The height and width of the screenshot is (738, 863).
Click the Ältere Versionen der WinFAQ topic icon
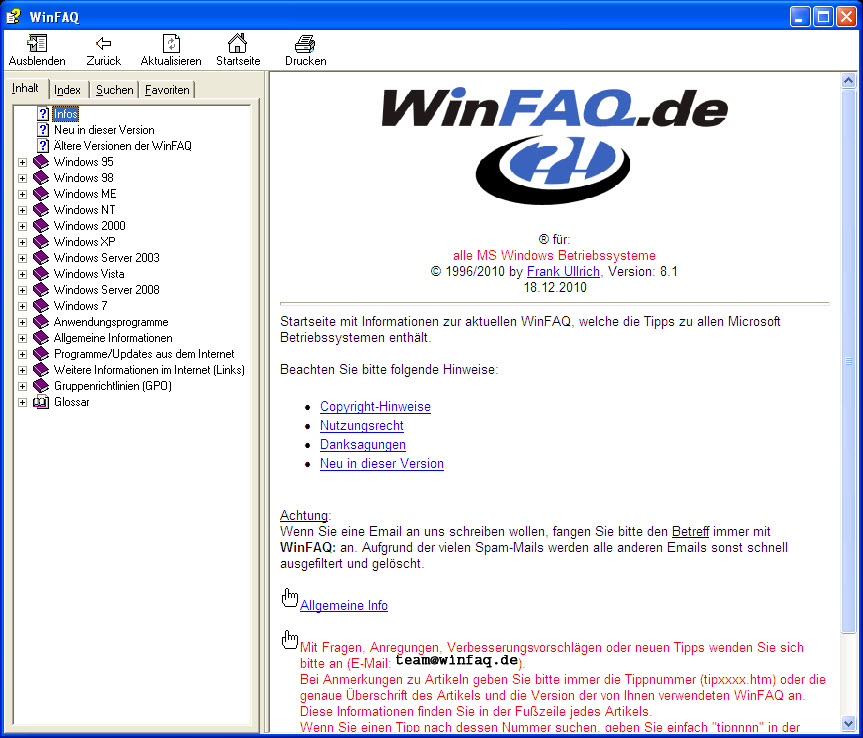43,146
